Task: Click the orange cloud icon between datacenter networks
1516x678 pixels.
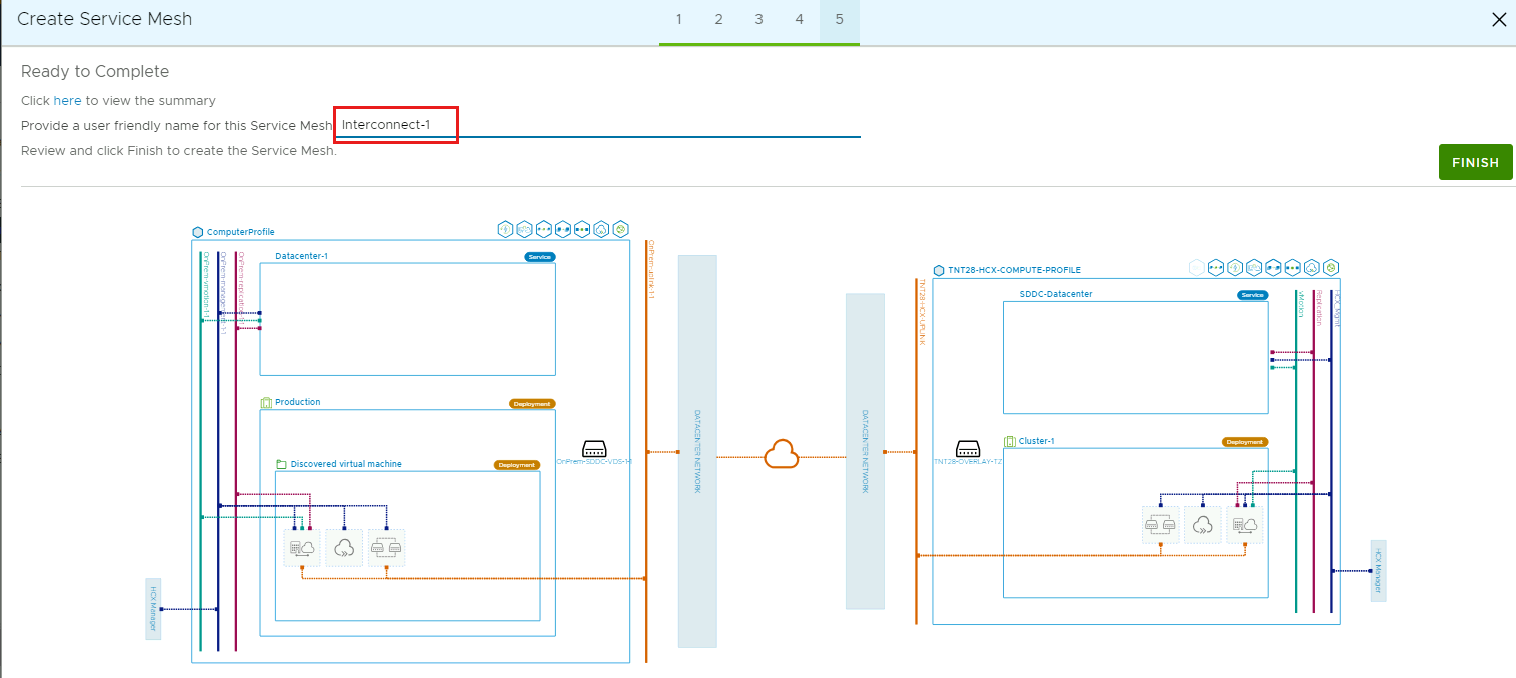Action: 782,455
